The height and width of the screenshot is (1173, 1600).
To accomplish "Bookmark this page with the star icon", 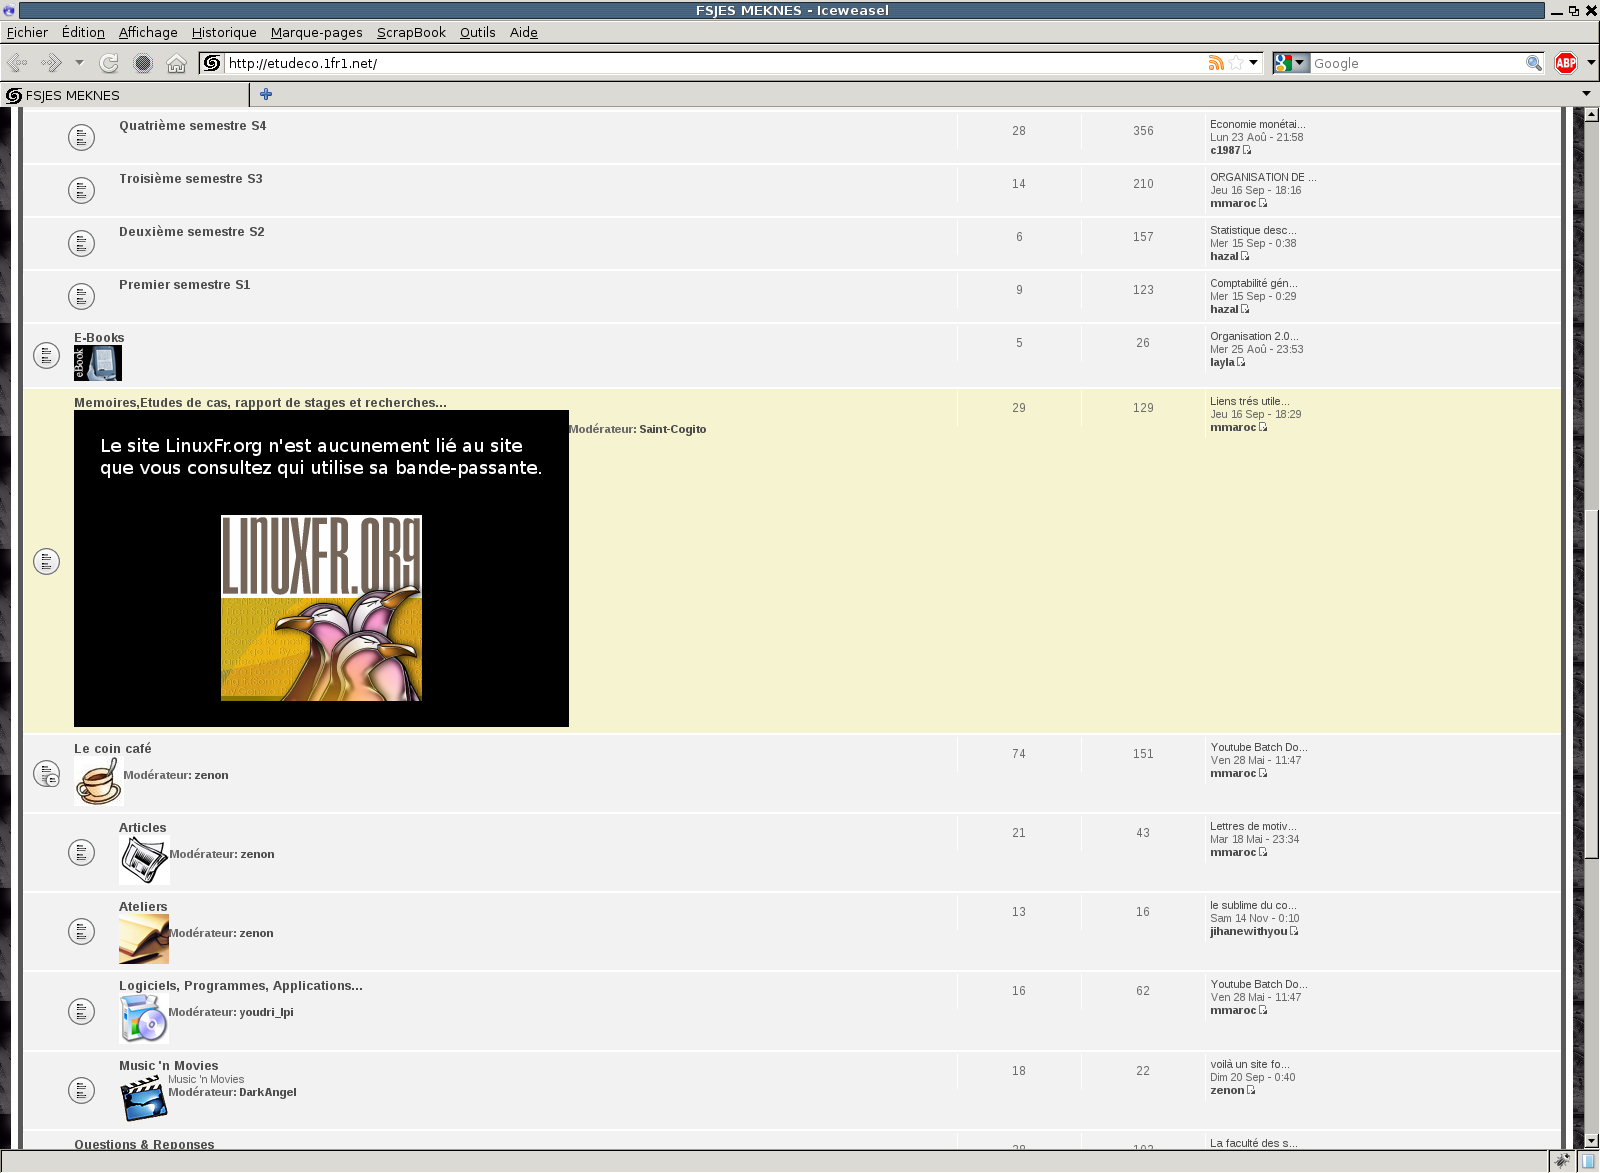I will [x=1236, y=63].
